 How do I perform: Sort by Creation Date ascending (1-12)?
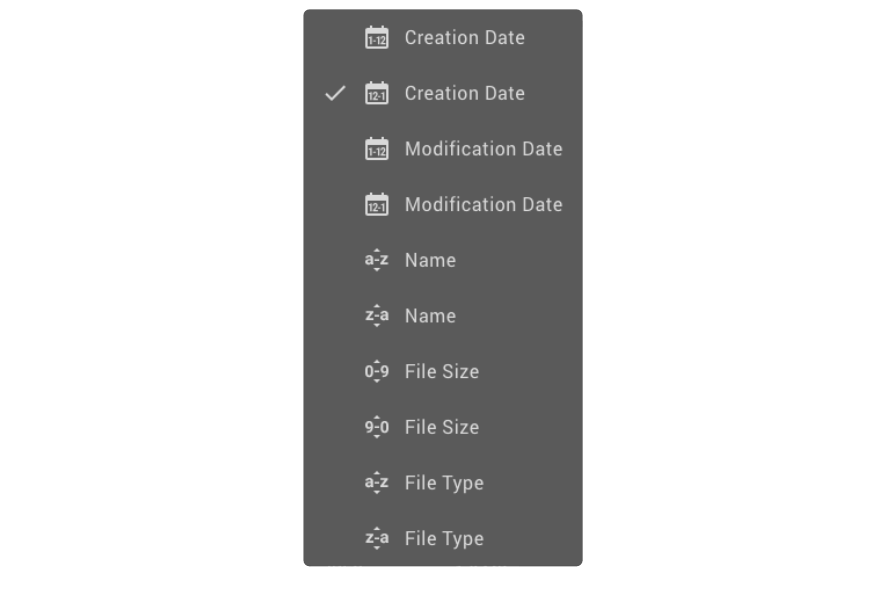click(x=464, y=38)
